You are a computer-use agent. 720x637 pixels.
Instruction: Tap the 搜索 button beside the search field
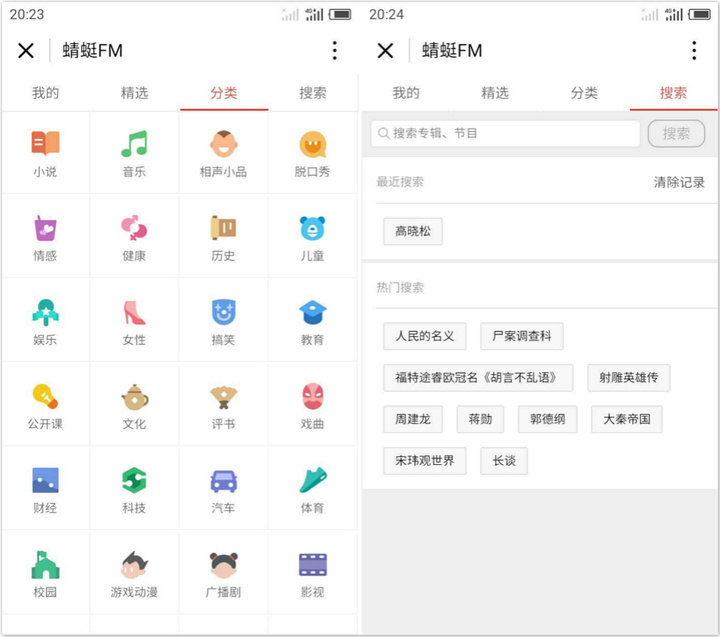[676, 134]
